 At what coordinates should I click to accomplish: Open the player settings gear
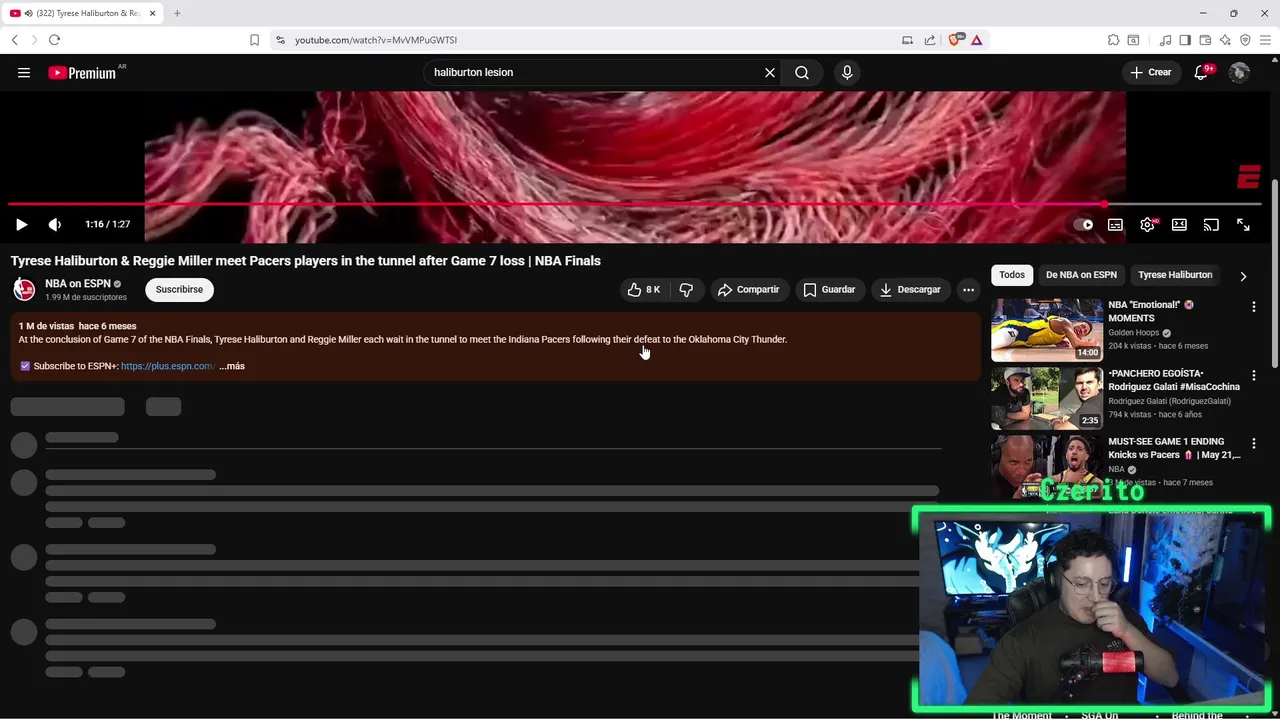click(1147, 225)
